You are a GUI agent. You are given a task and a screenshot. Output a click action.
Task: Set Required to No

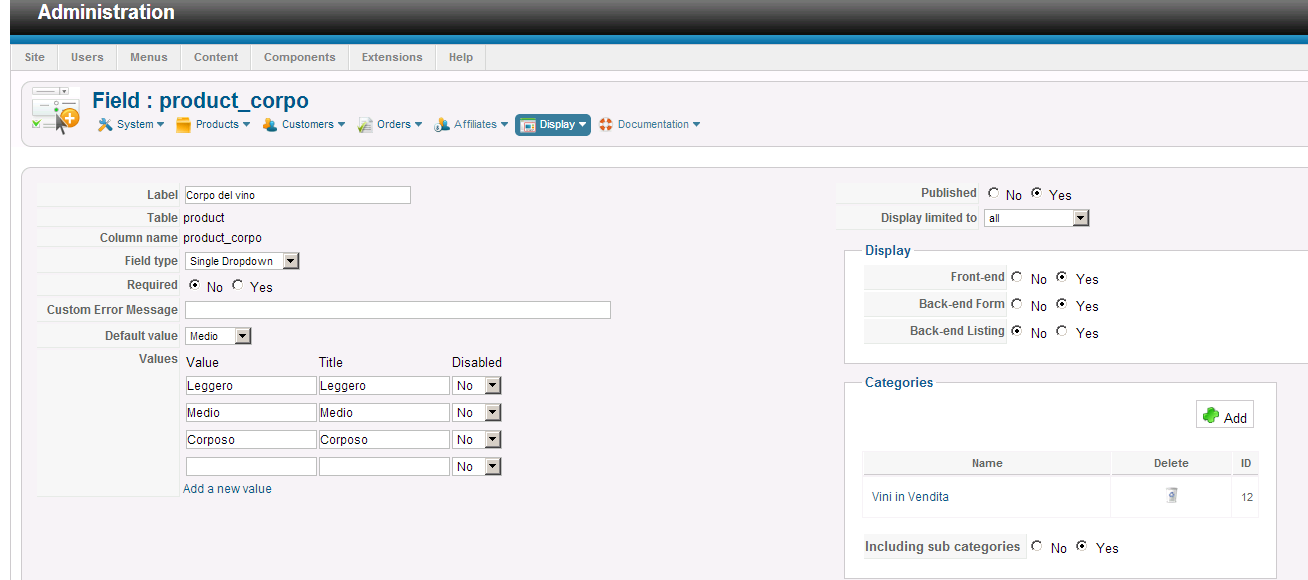194,285
